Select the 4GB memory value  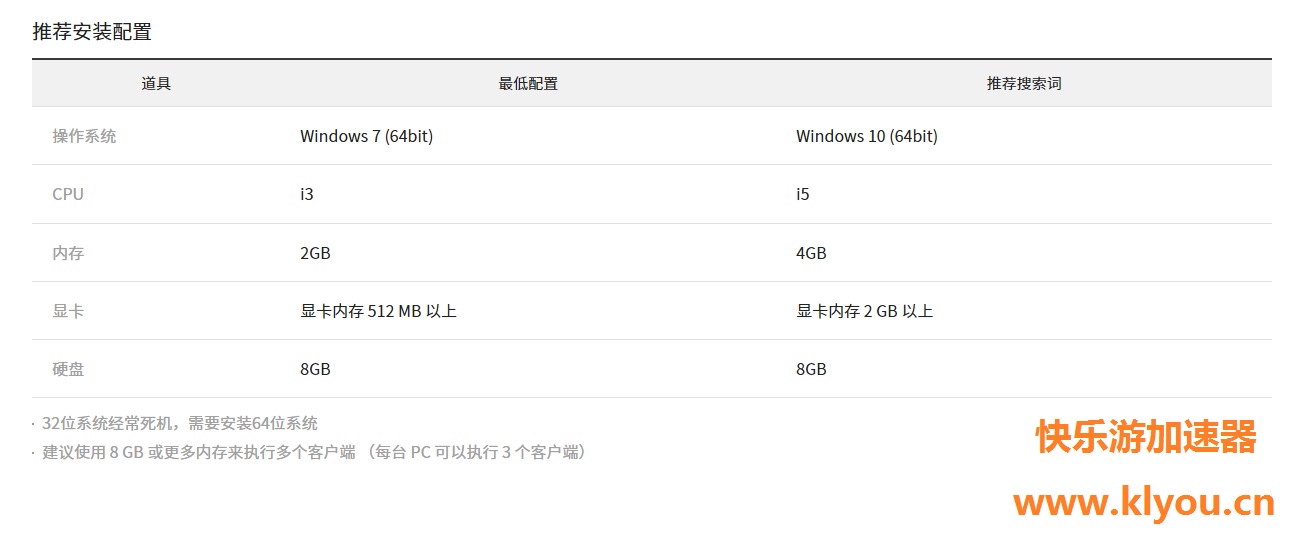pyautogui.click(x=811, y=253)
